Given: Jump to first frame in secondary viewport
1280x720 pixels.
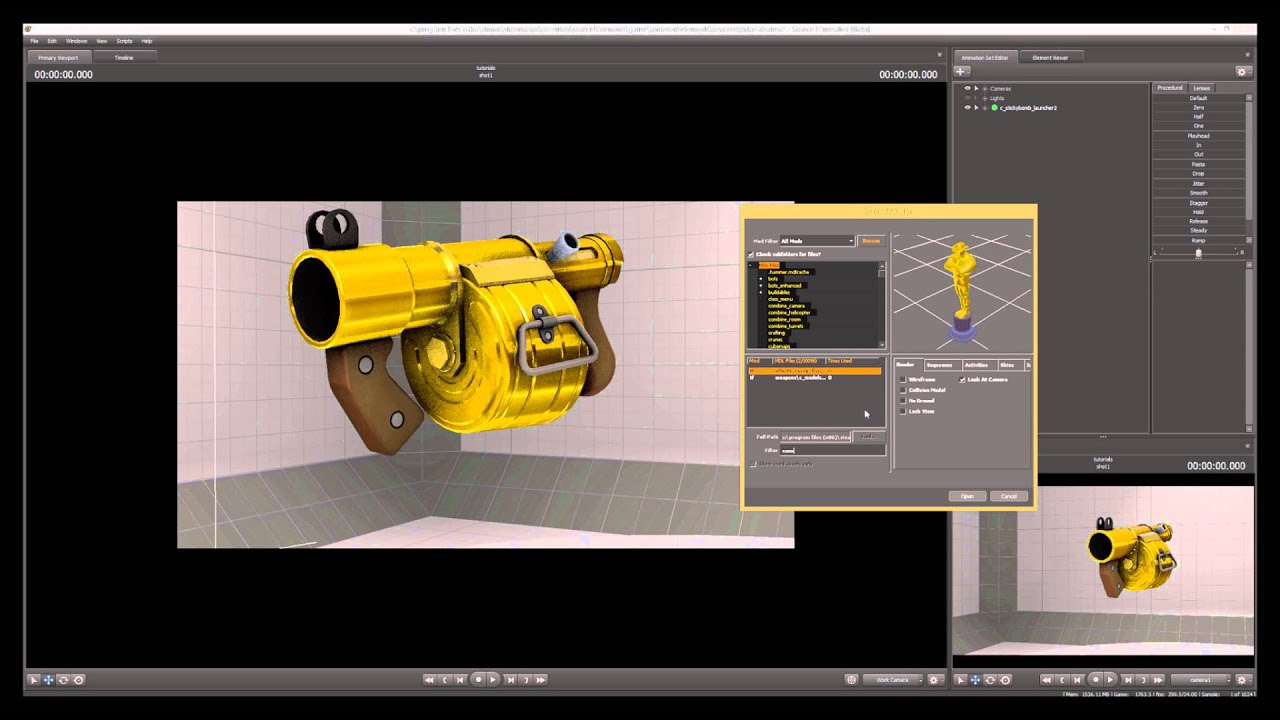Looking at the screenshot, I should click(1046, 680).
